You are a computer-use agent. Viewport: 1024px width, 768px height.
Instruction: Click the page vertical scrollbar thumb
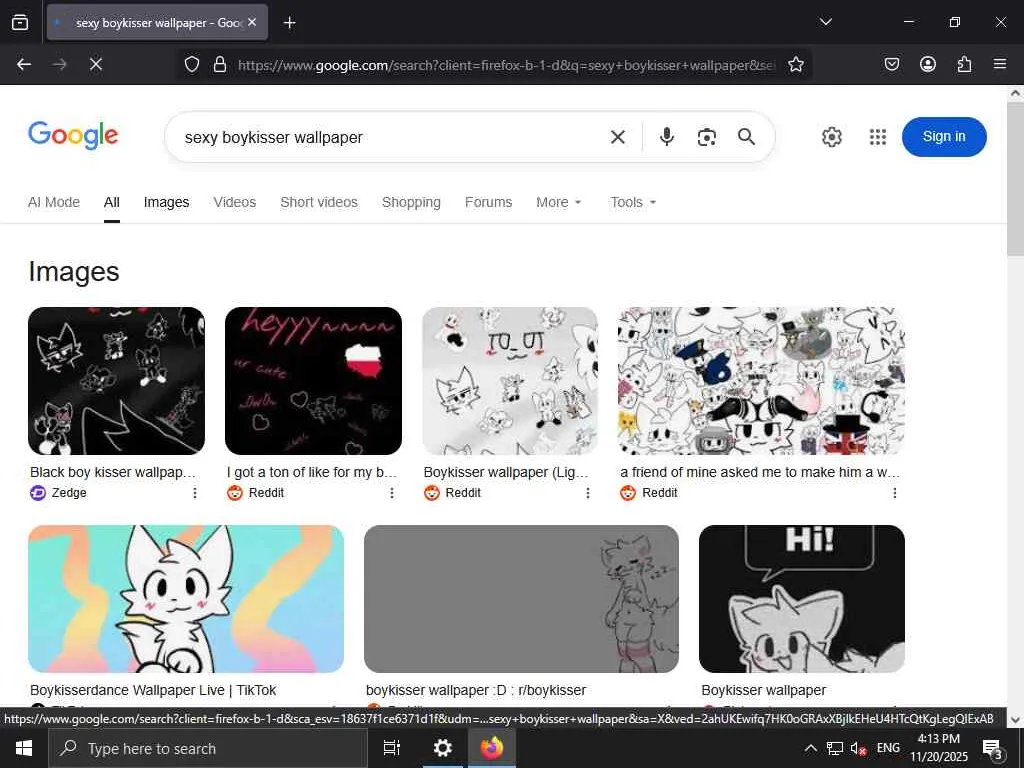click(x=1015, y=179)
